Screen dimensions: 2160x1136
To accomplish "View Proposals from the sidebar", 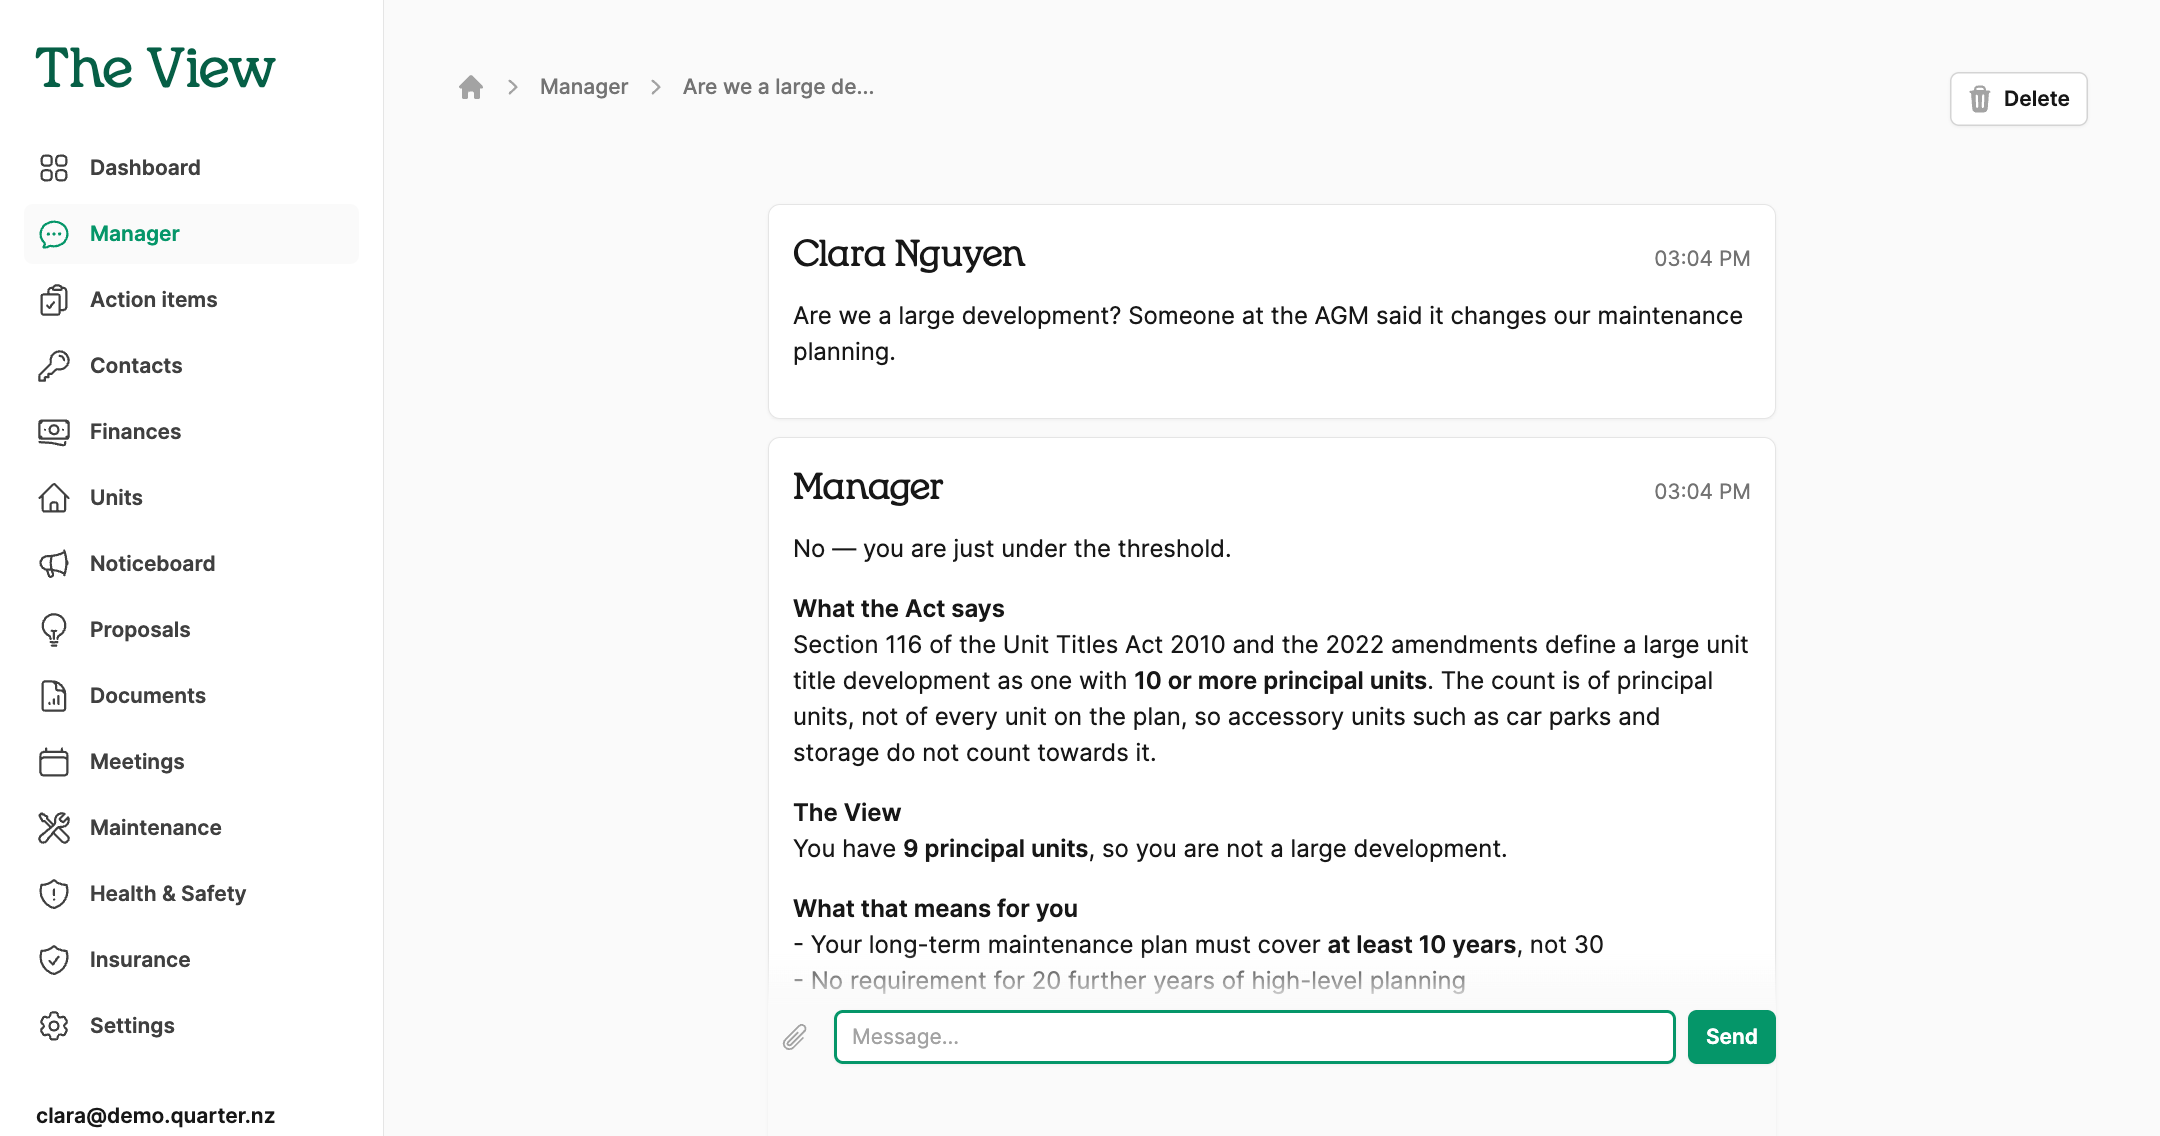I will coord(191,630).
